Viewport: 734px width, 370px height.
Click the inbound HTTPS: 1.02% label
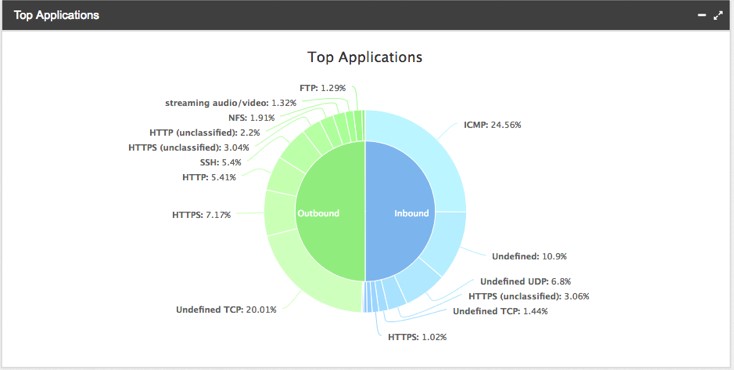417,337
